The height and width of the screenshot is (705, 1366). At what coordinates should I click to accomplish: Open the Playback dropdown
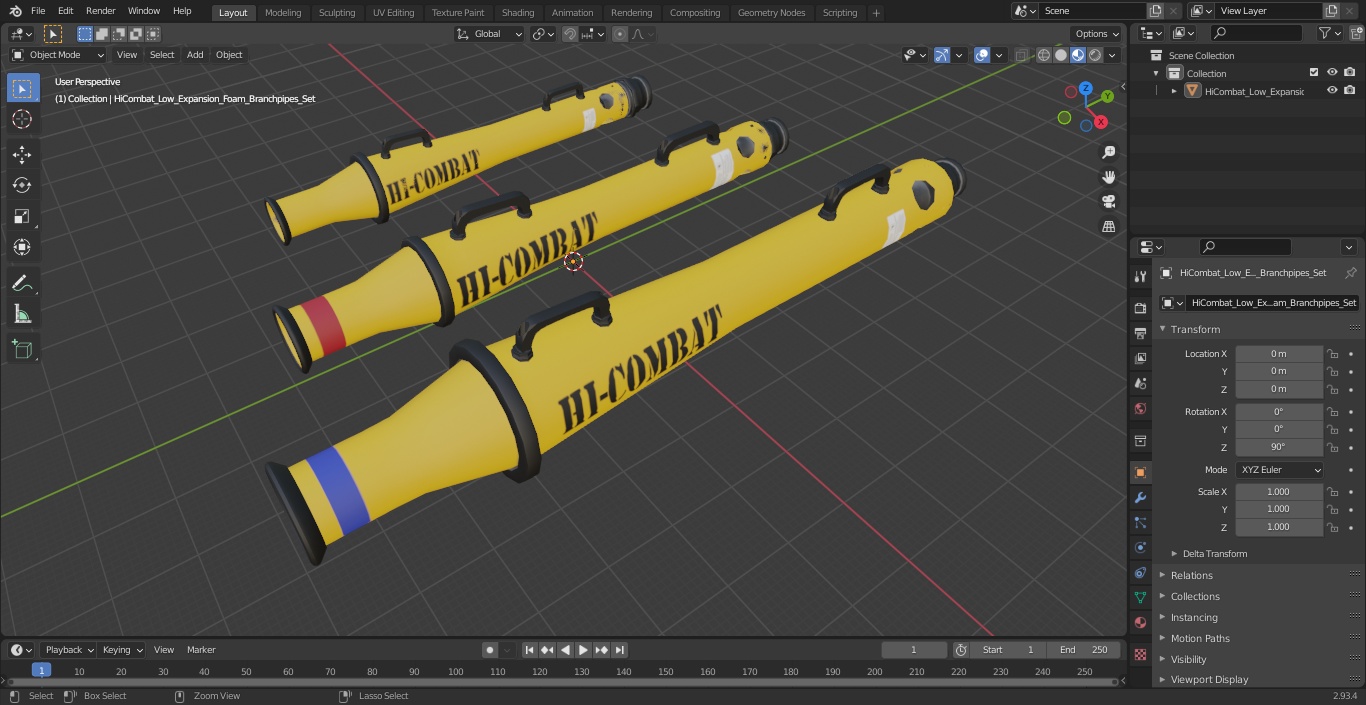[x=69, y=650]
